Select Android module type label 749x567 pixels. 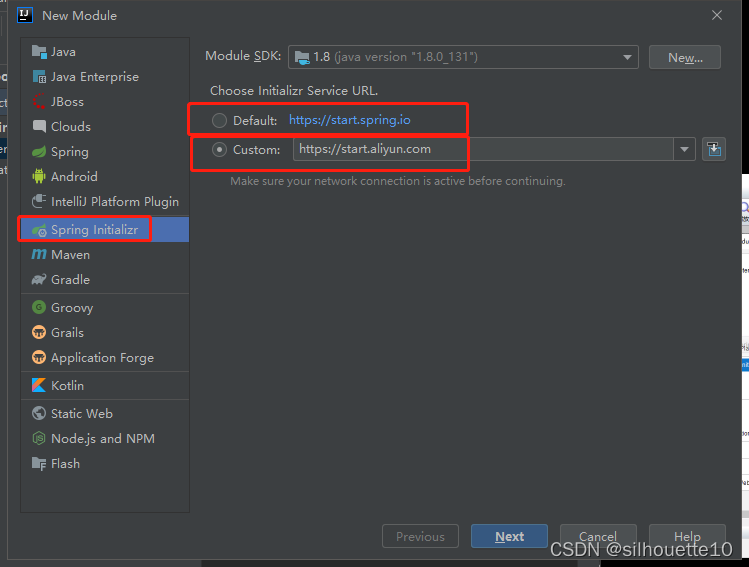point(74,177)
